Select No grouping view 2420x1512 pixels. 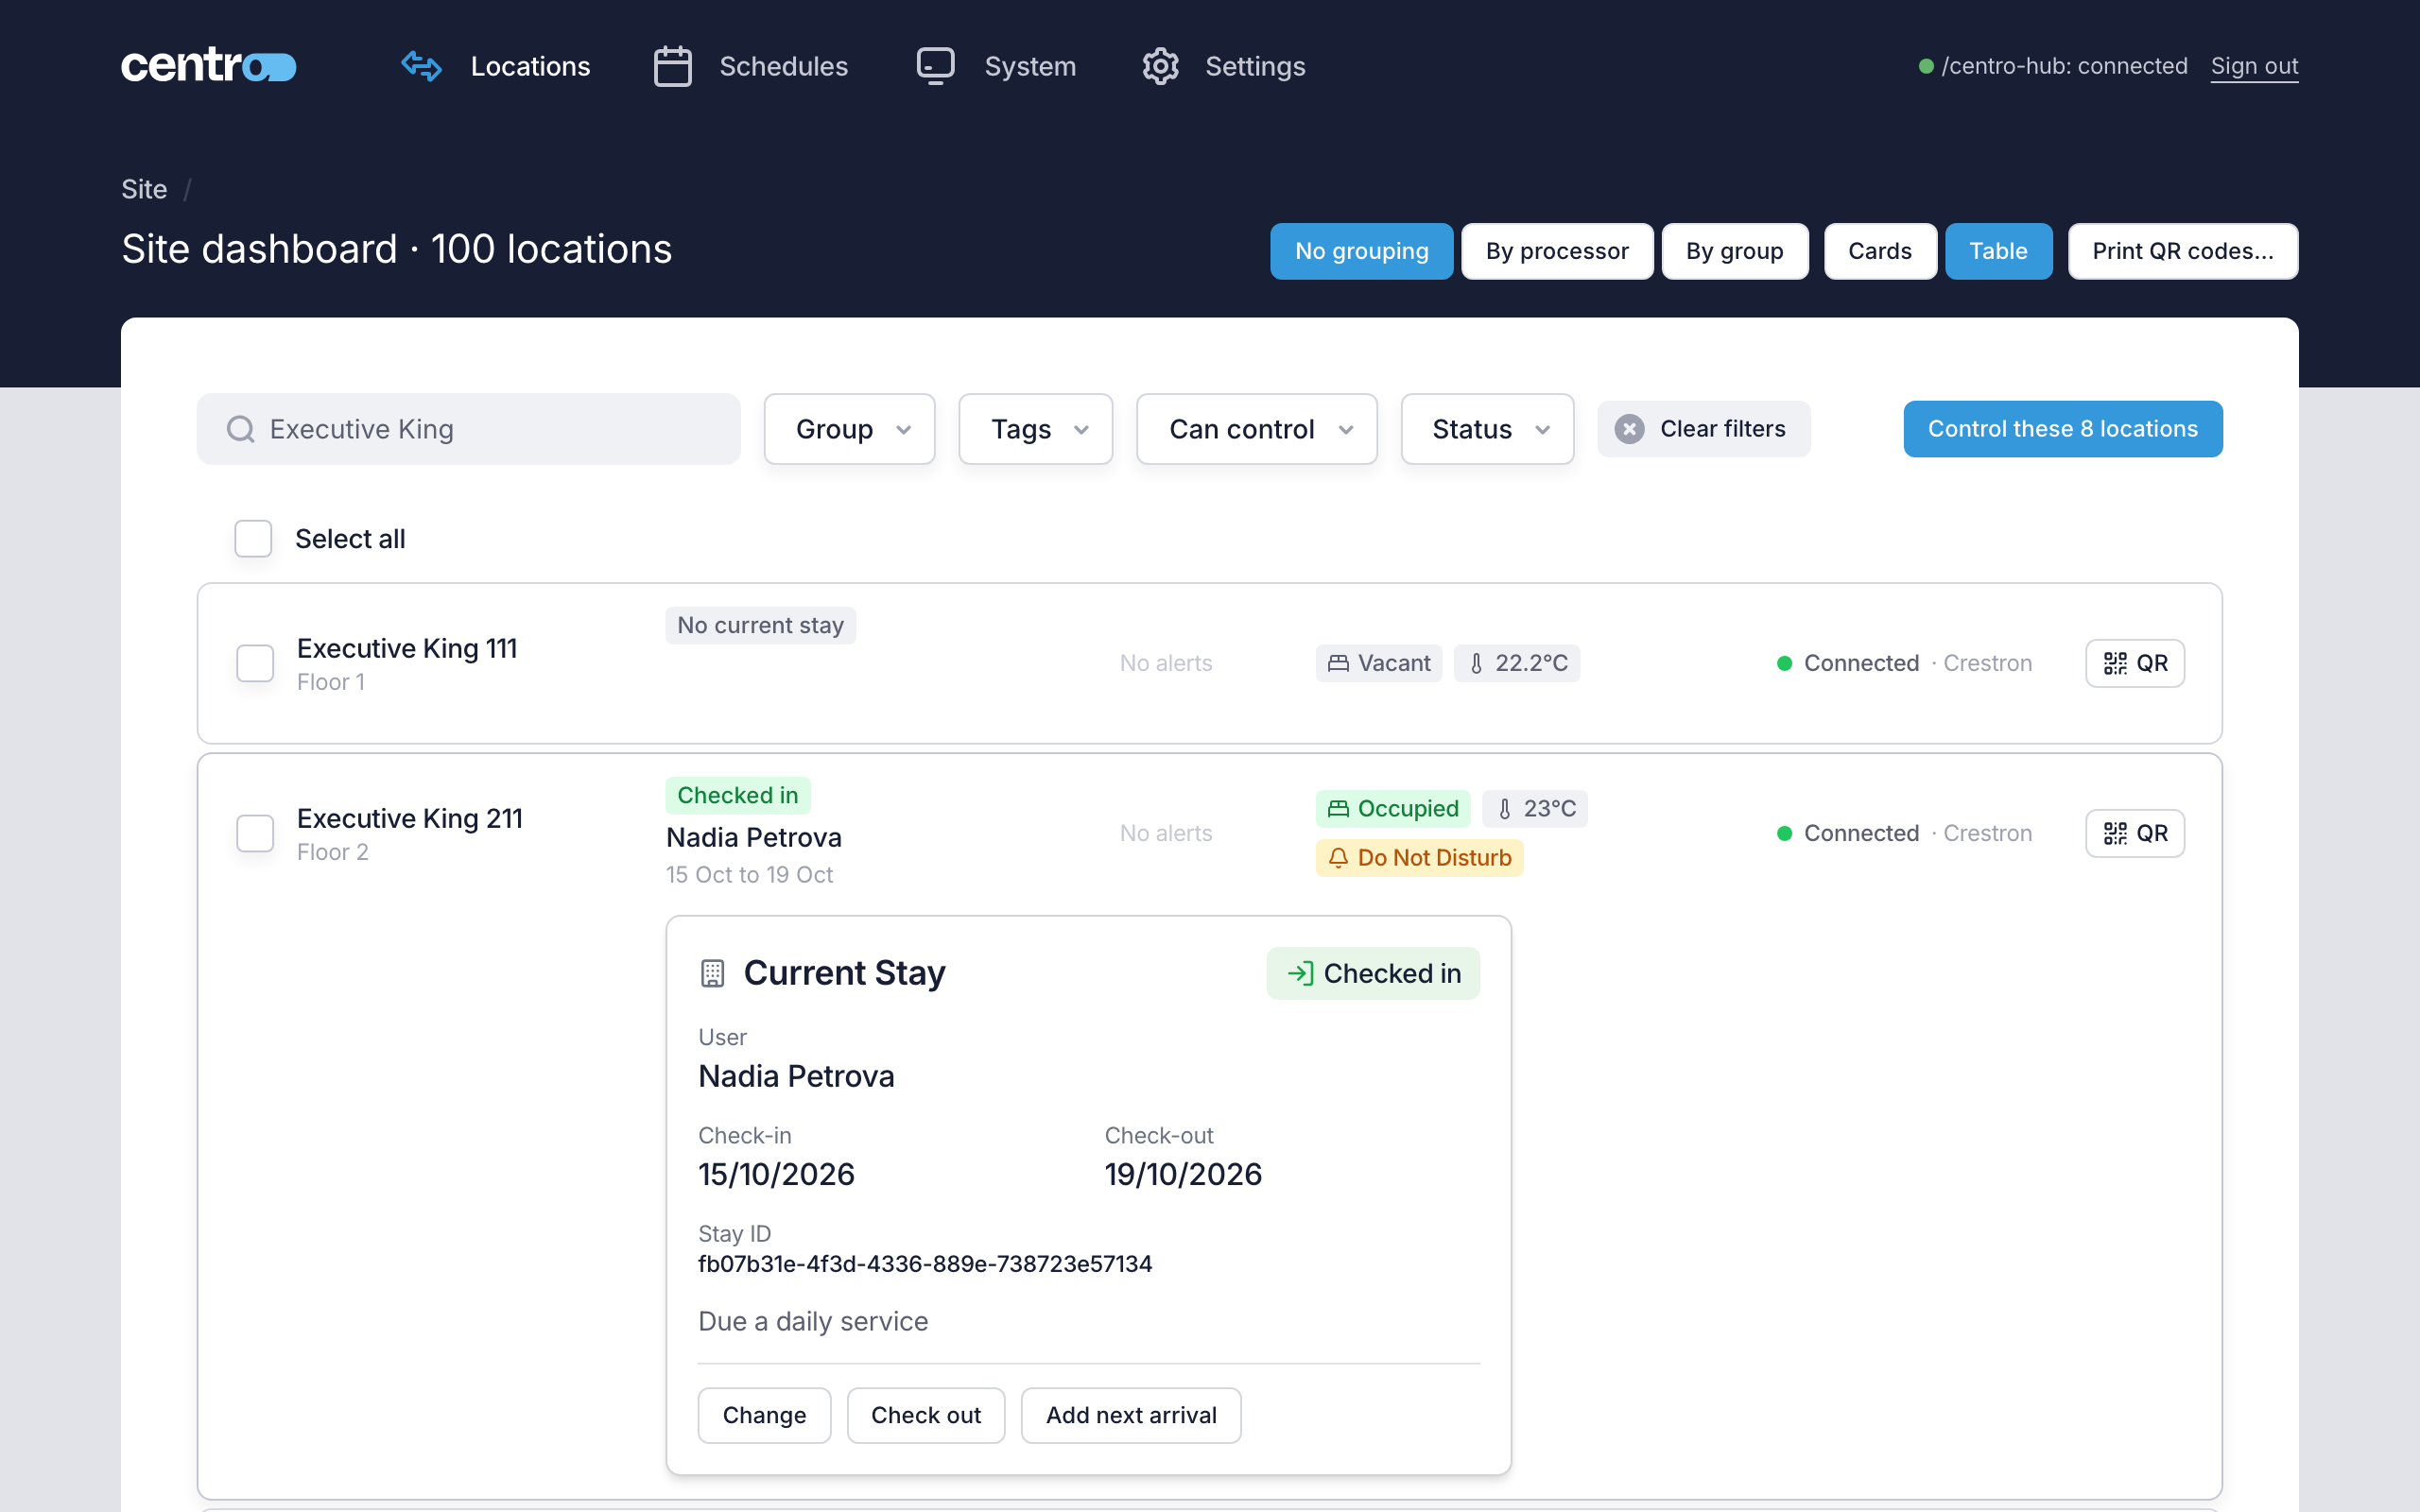[1361, 251]
